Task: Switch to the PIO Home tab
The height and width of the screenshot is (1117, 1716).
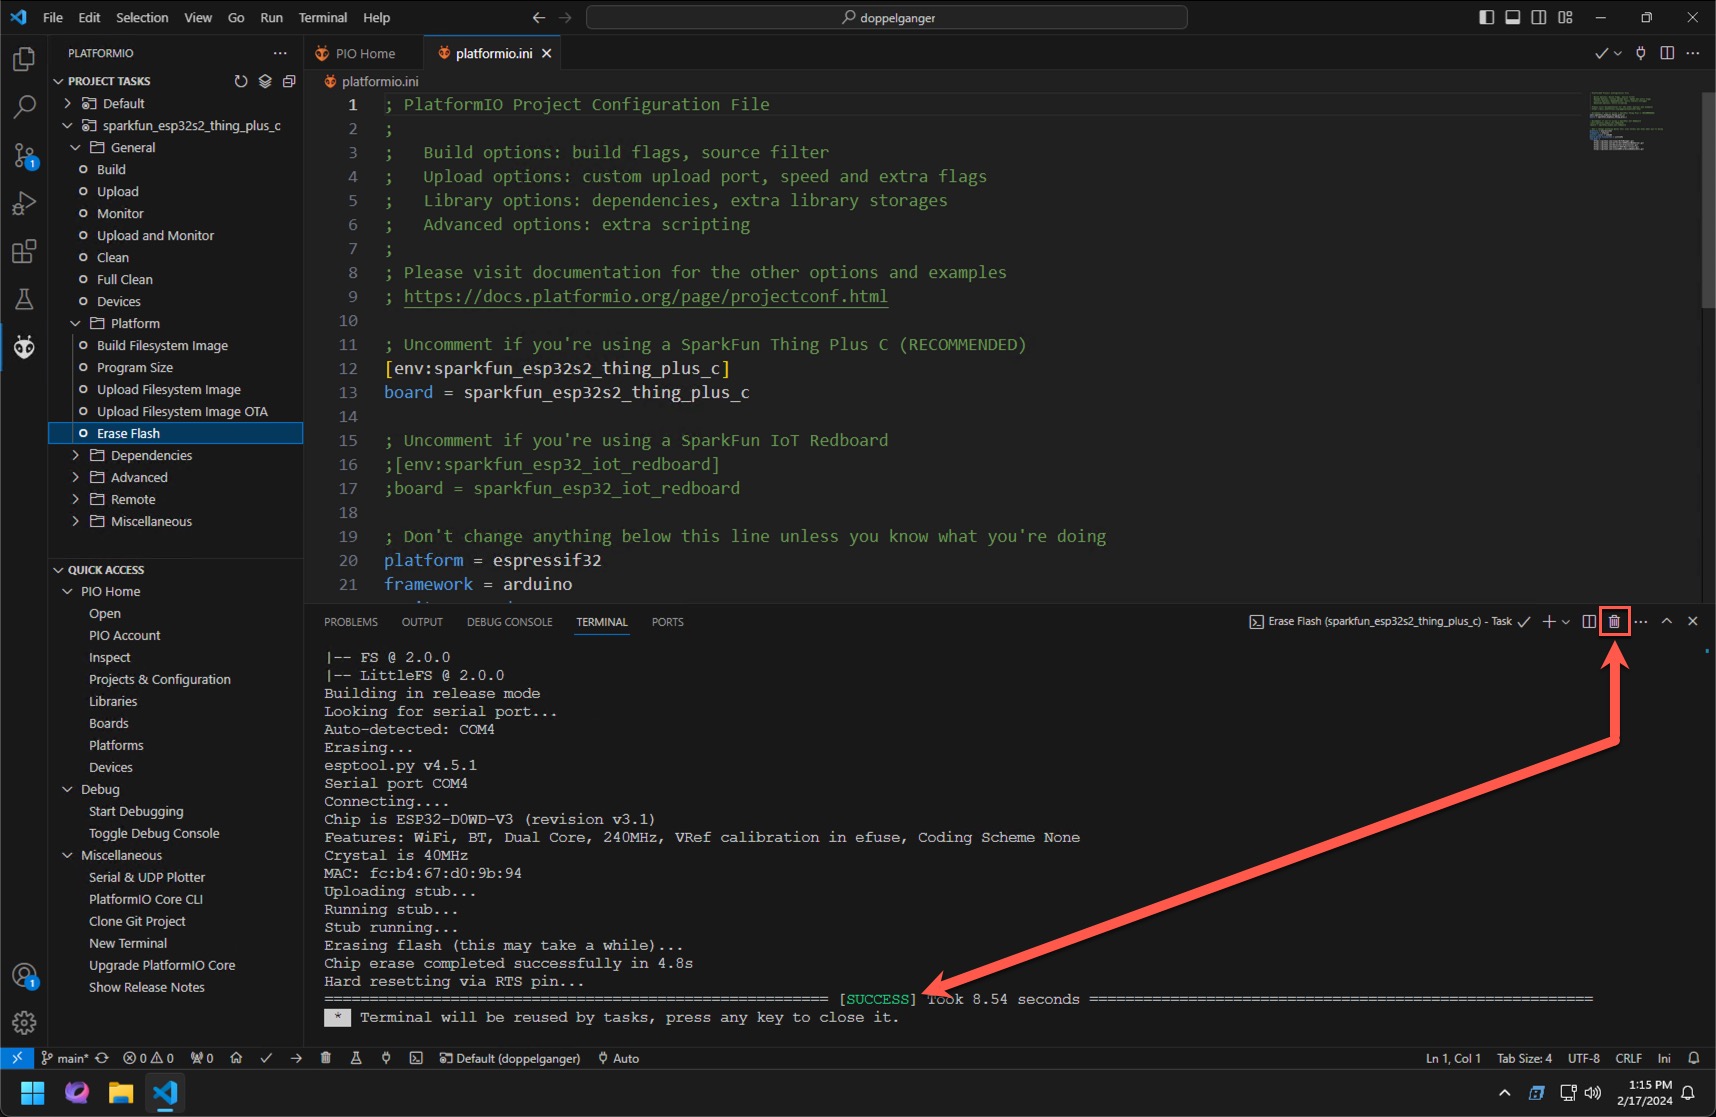Action: pos(364,53)
